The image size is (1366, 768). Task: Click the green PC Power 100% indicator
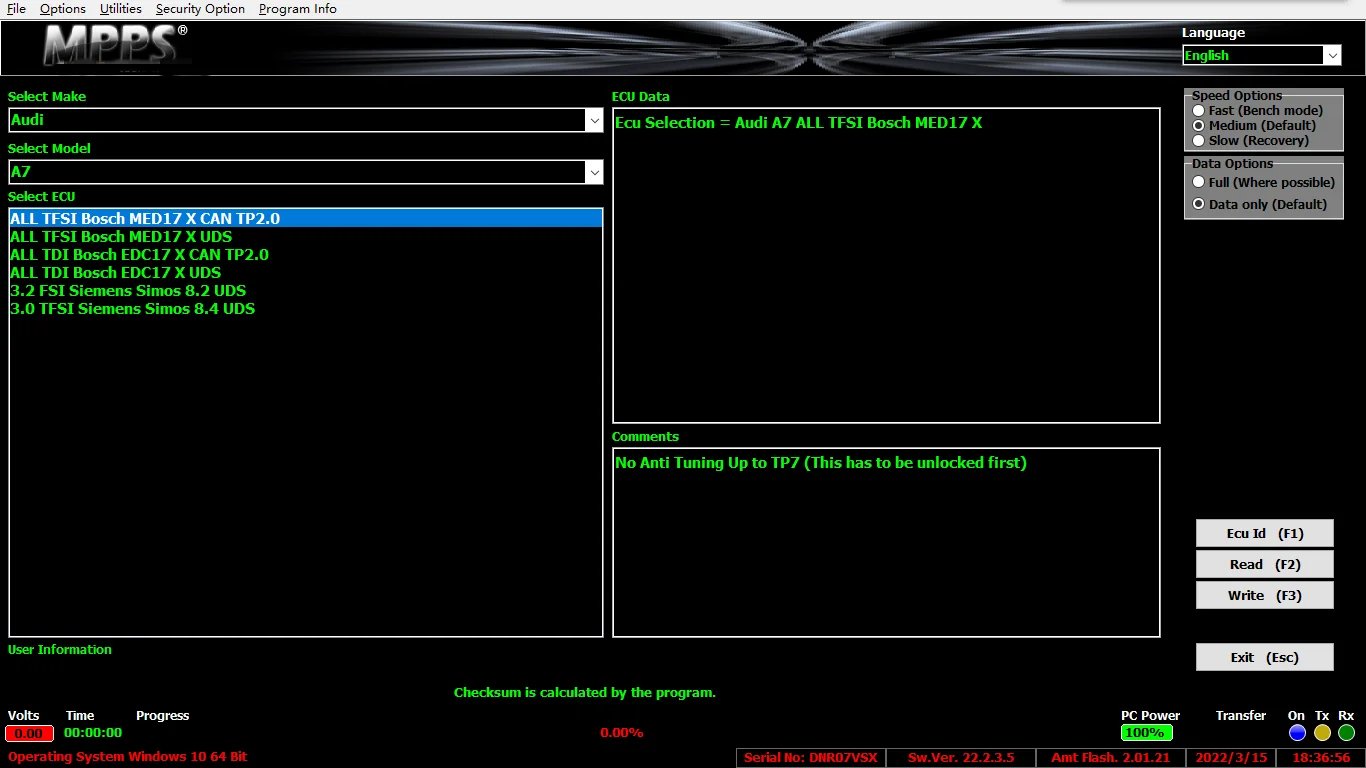pos(1146,732)
